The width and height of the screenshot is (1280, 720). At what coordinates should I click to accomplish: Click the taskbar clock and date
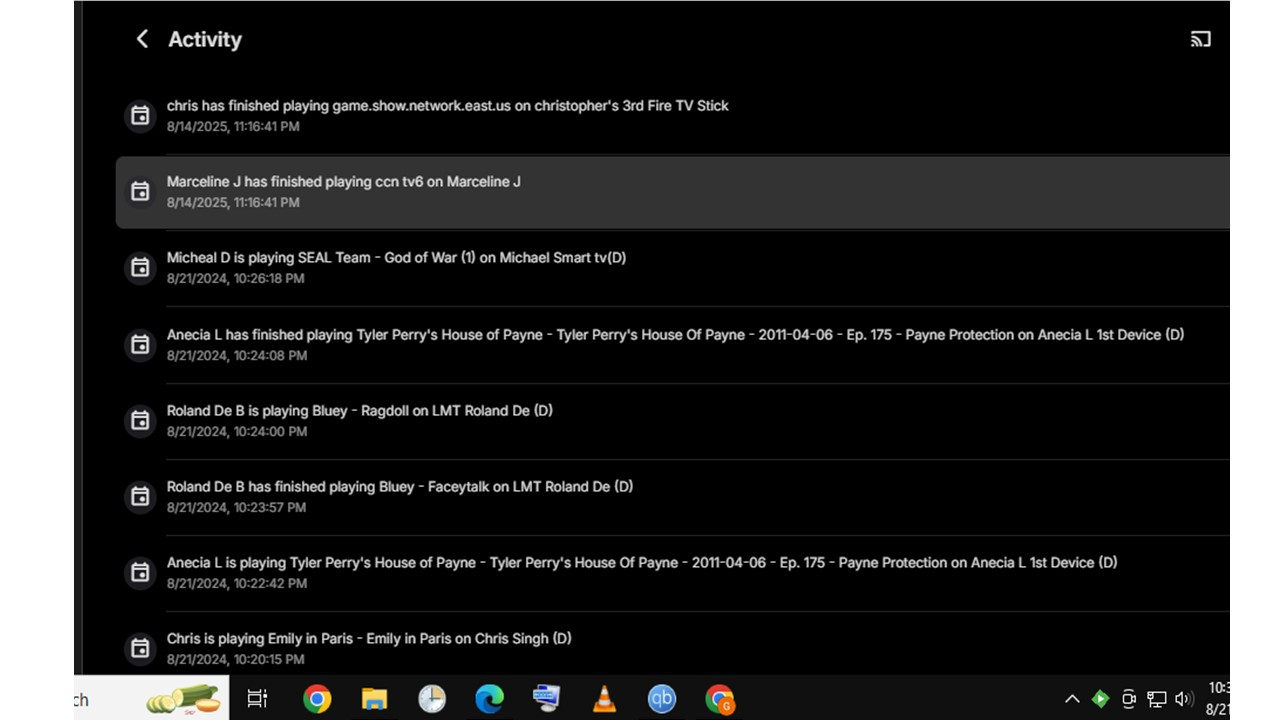coord(1218,699)
